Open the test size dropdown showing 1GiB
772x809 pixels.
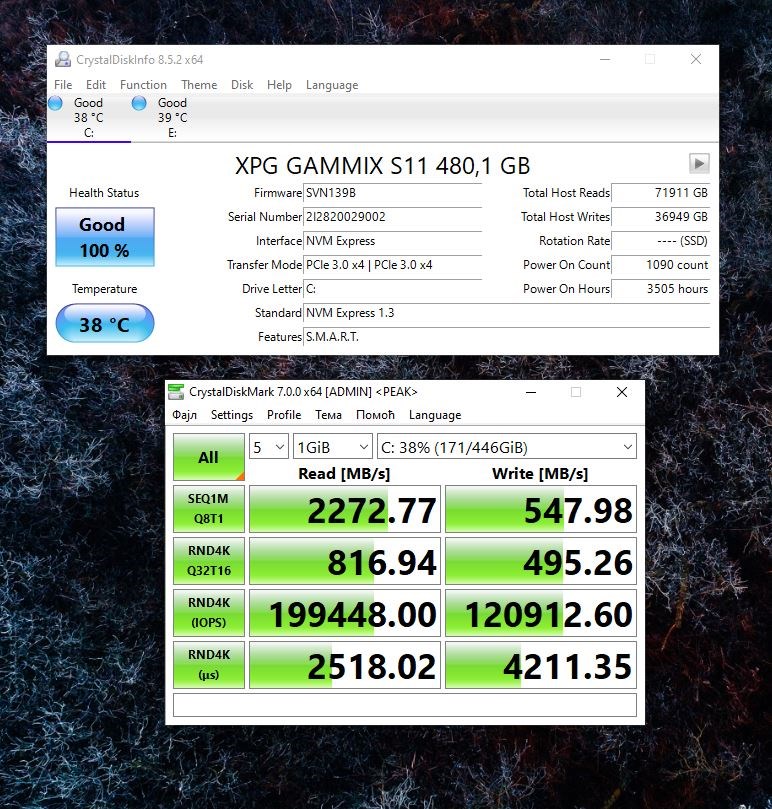[332, 447]
